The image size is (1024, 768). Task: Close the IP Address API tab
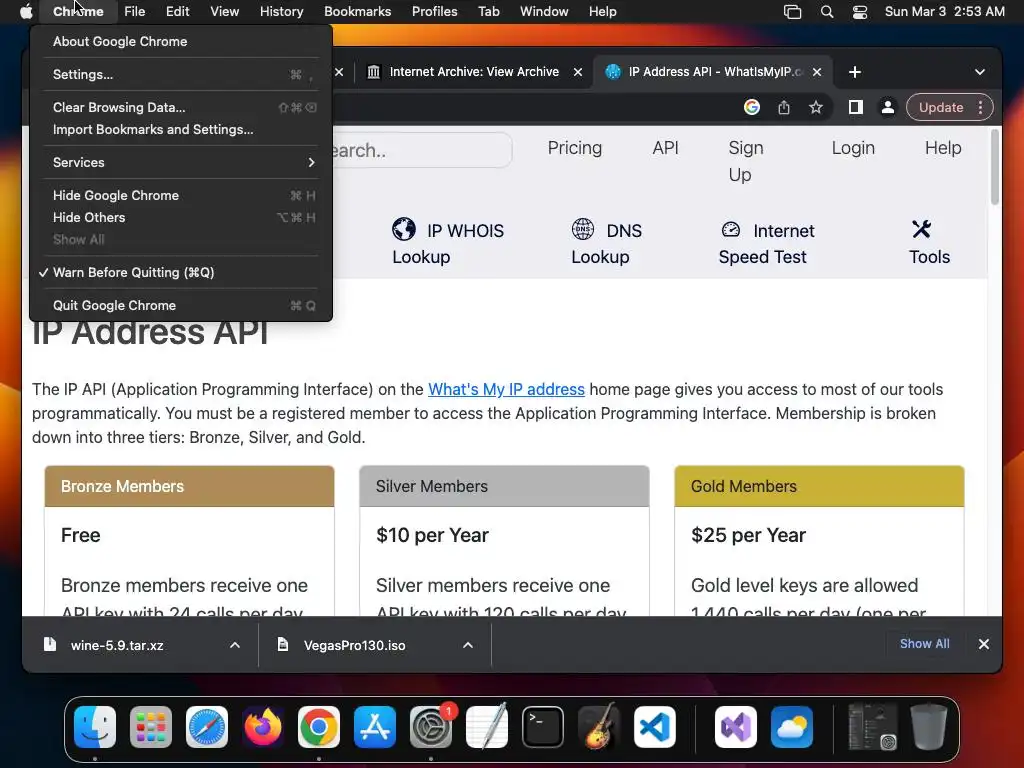click(x=817, y=72)
